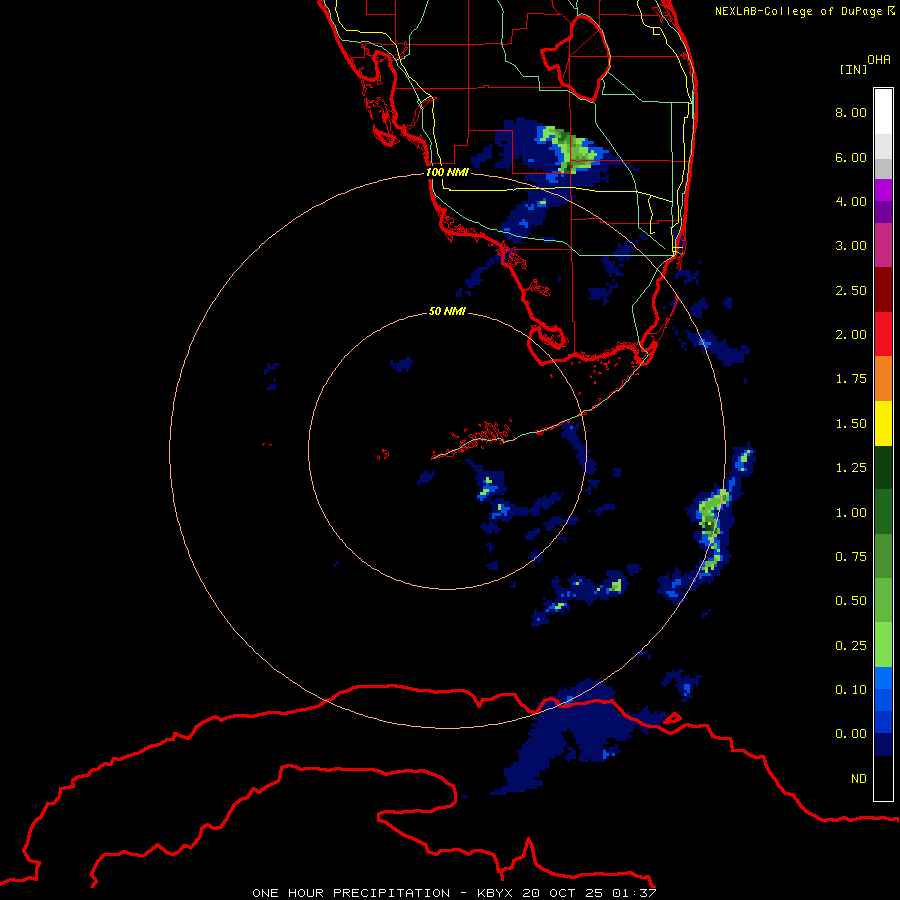Image resolution: width=900 pixels, height=900 pixels.
Task: Select the 1.00 legend value
Action: [x=850, y=513]
